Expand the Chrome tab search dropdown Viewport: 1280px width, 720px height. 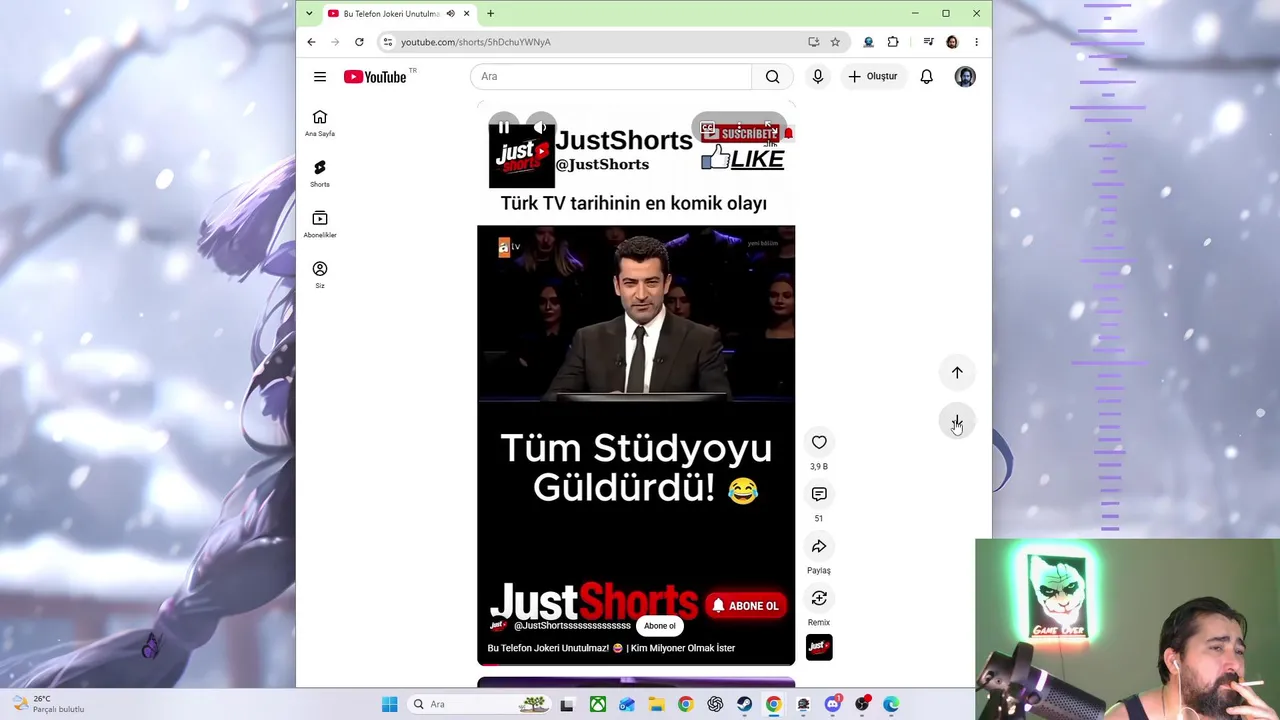click(x=309, y=14)
